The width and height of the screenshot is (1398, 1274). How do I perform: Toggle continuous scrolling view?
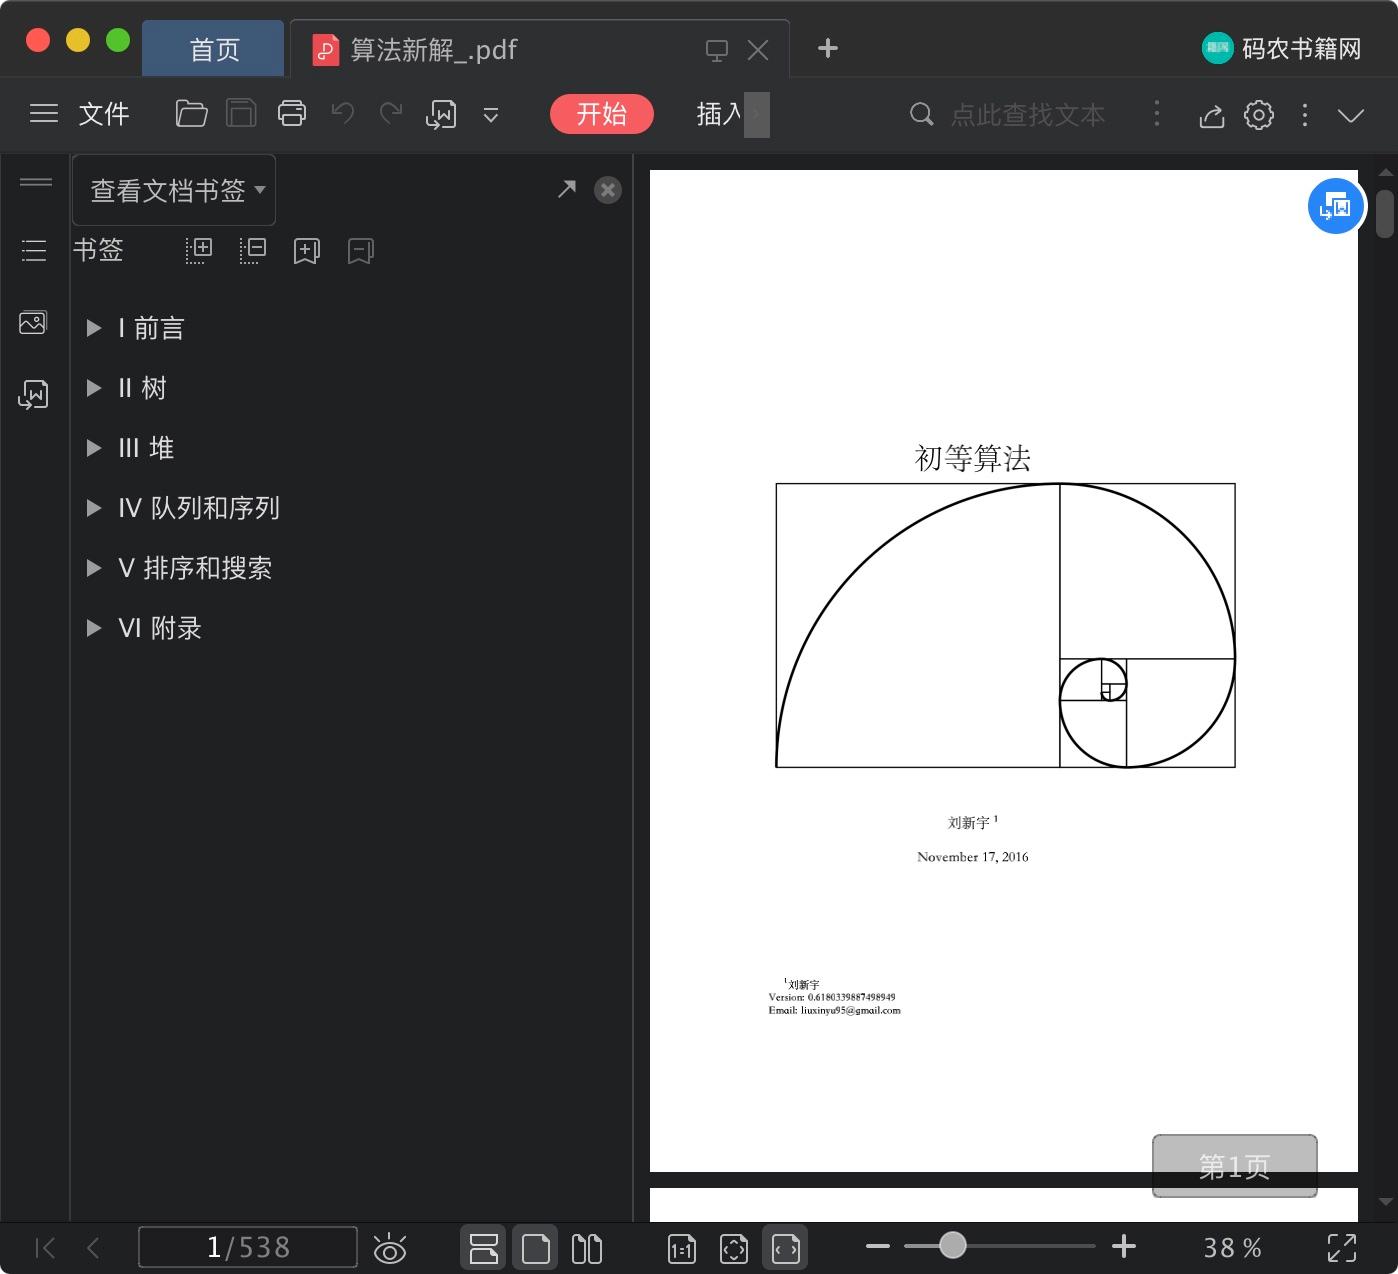pos(484,1248)
